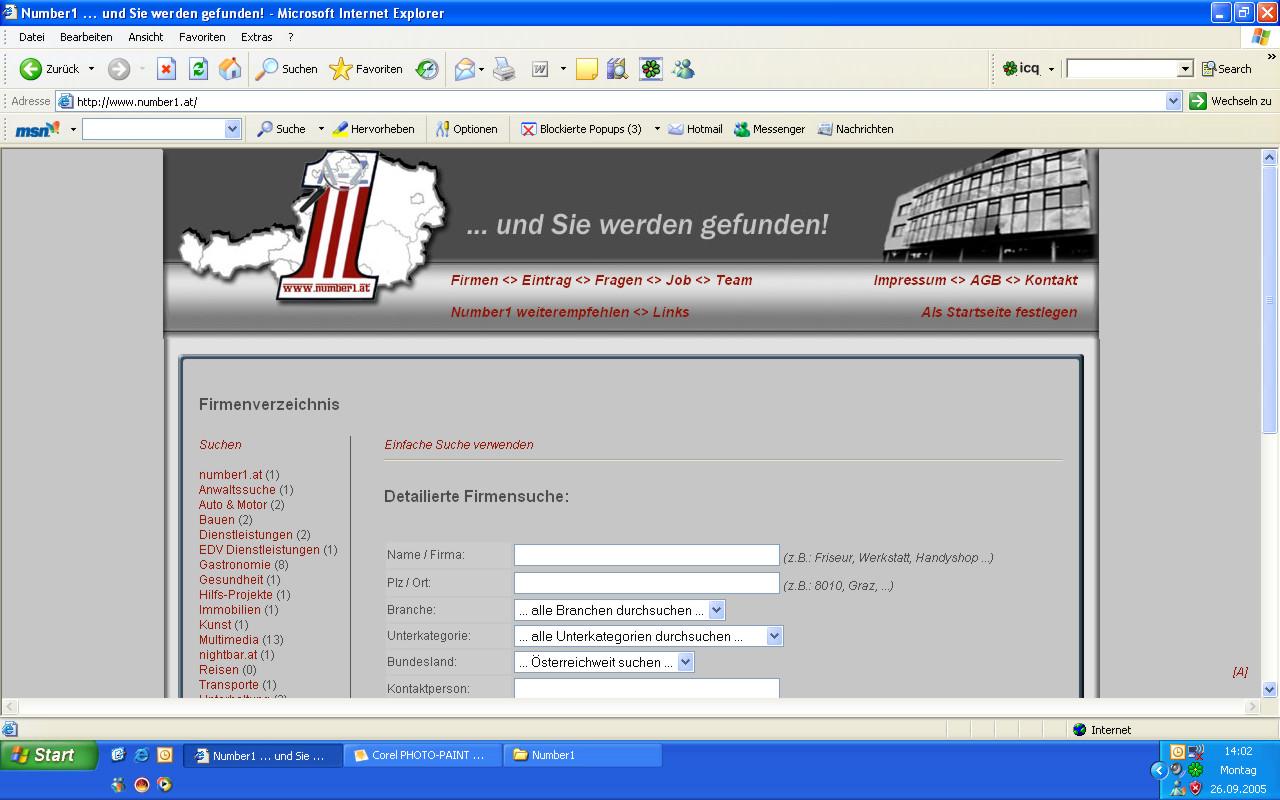Open the Favoriten menu
The height and width of the screenshot is (800, 1280).
202,37
